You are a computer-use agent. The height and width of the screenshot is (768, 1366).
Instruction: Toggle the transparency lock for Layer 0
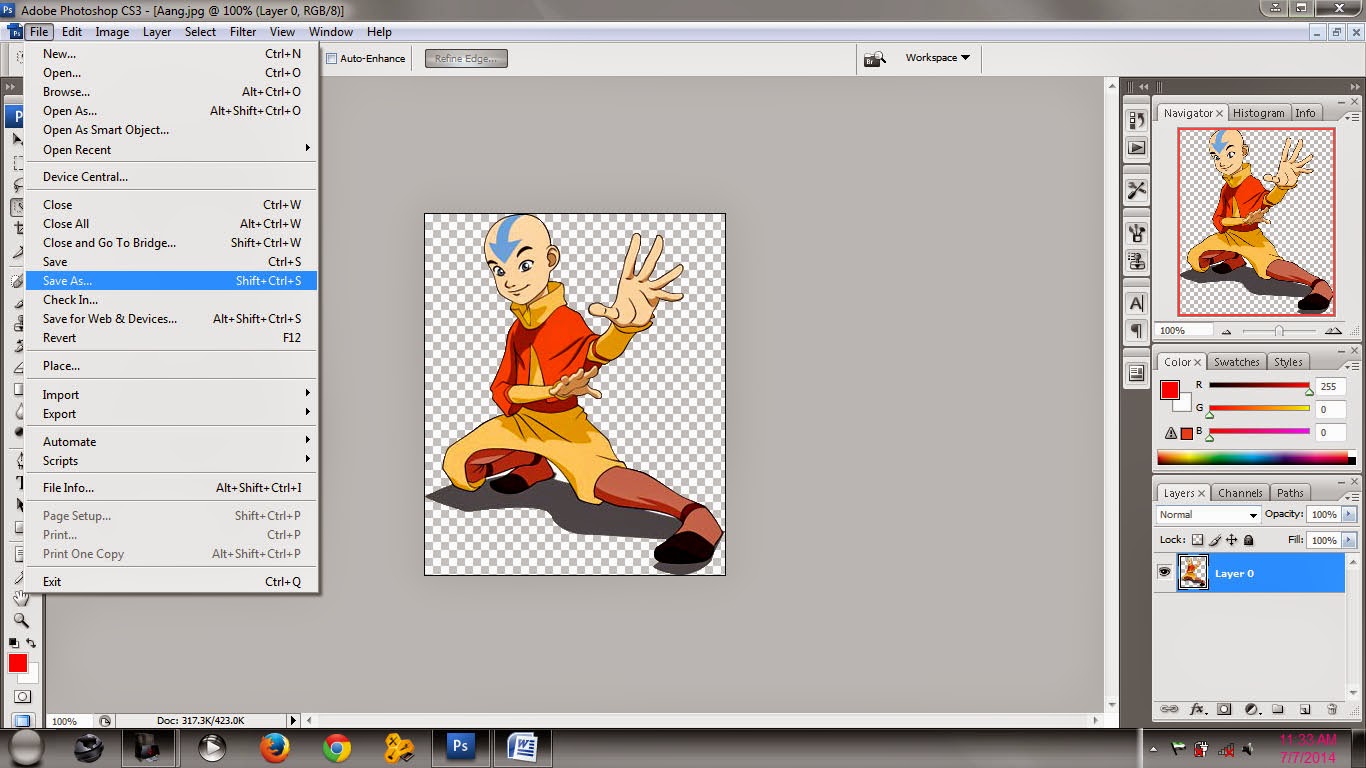click(x=1196, y=540)
